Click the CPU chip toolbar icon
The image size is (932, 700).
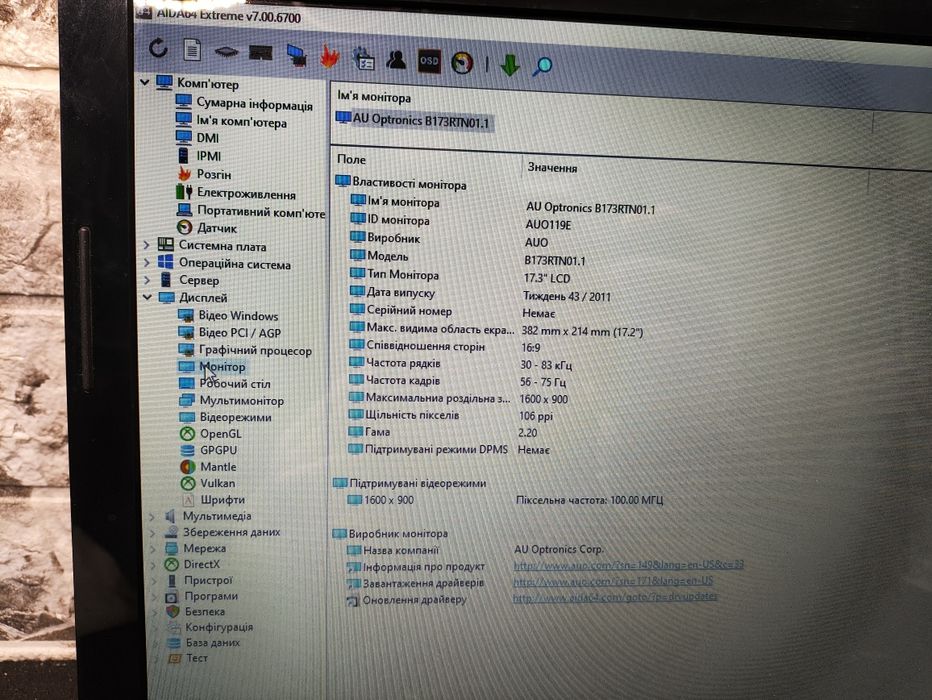tap(226, 52)
